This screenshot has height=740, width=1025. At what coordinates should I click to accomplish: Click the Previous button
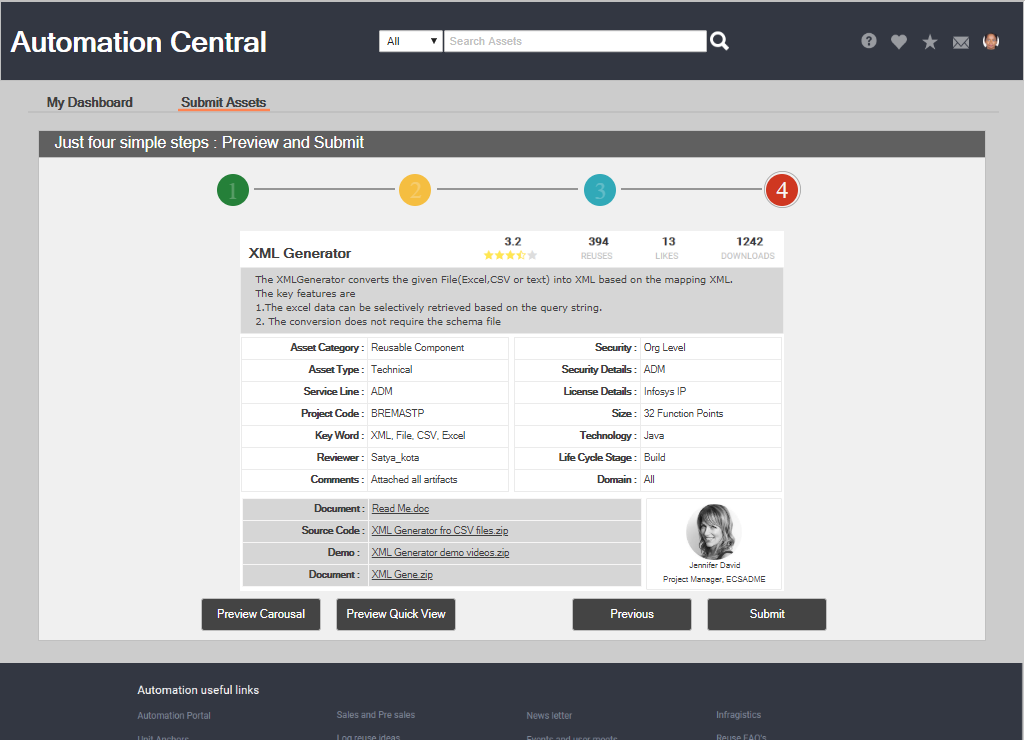632,614
